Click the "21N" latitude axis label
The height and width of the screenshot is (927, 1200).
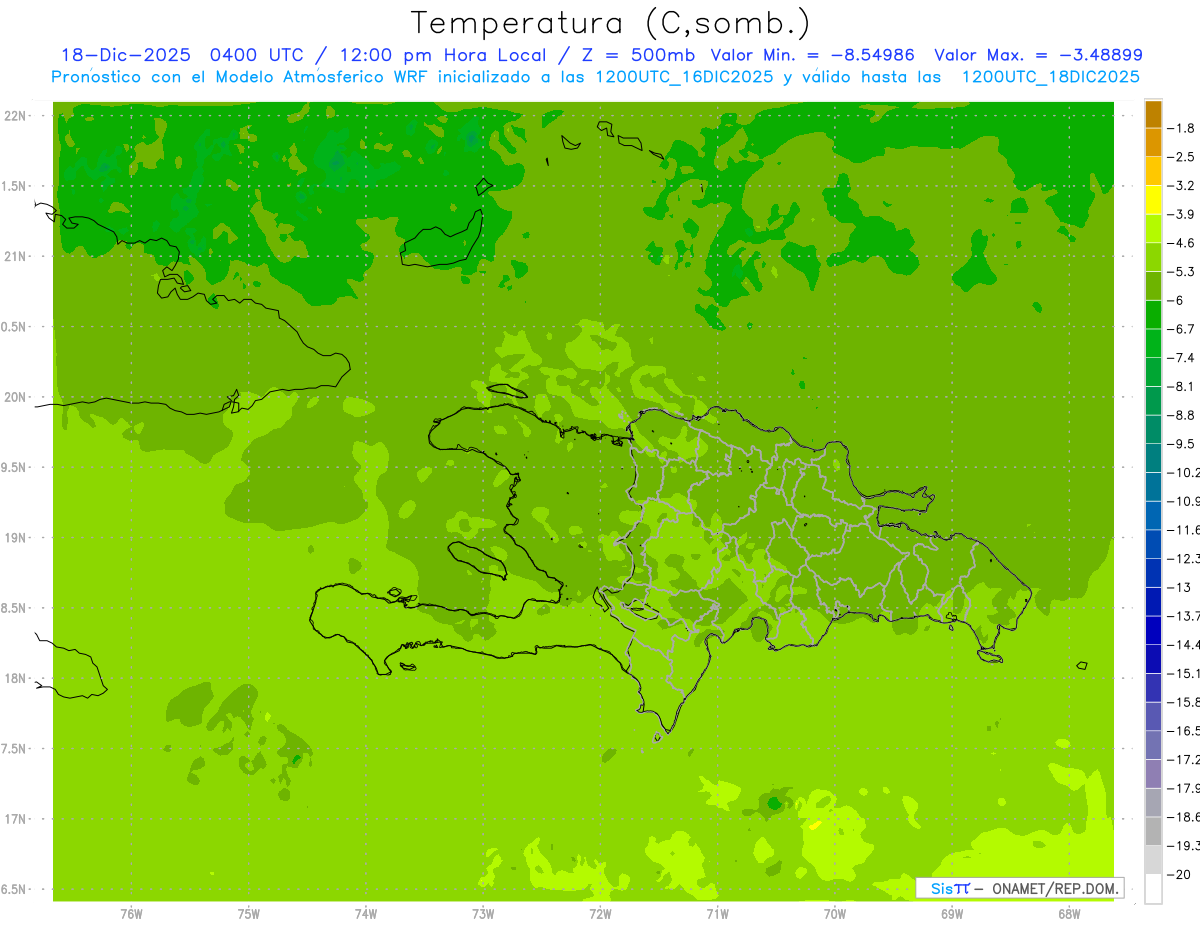(15, 257)
